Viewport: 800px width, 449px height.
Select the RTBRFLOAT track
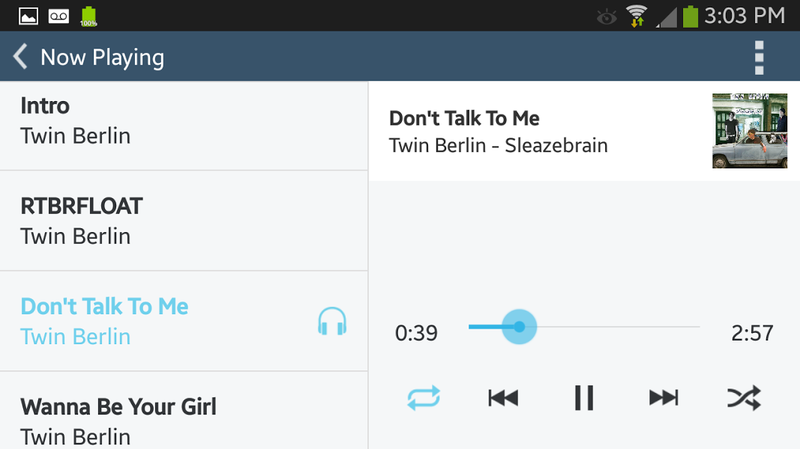pyautogui.click(x=184, y=220)
